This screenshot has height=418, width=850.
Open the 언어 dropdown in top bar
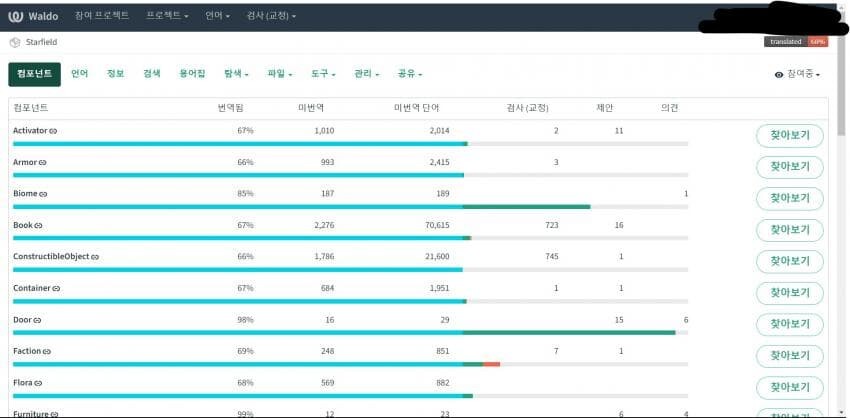[x=218, y=16]
